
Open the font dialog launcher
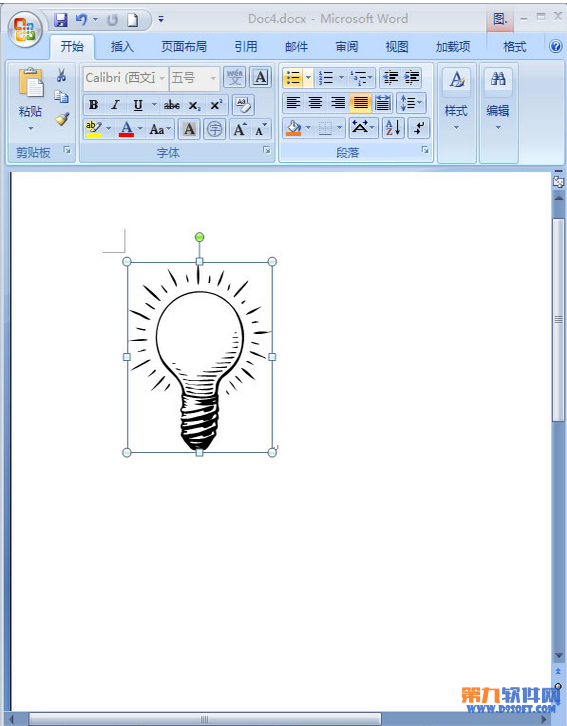coord(267,150)
